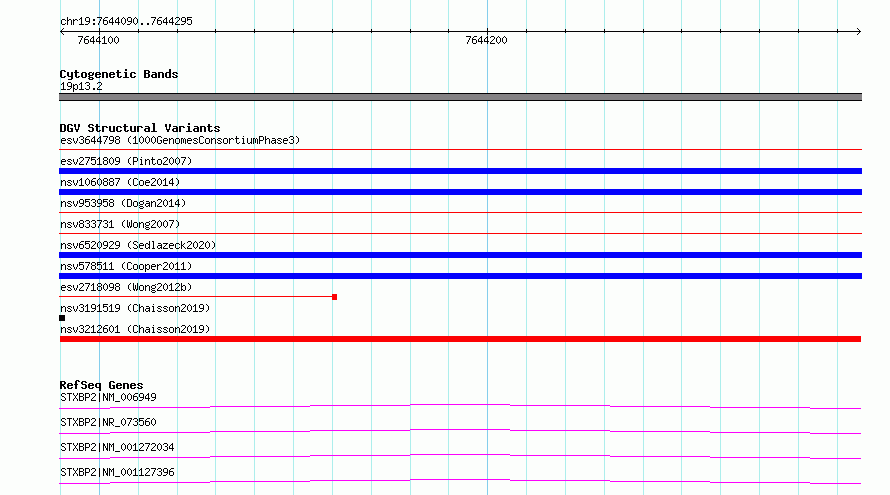Click the magenta line for STXBP2|NM_006949
890x495 pixels.
tap(460, 406)
